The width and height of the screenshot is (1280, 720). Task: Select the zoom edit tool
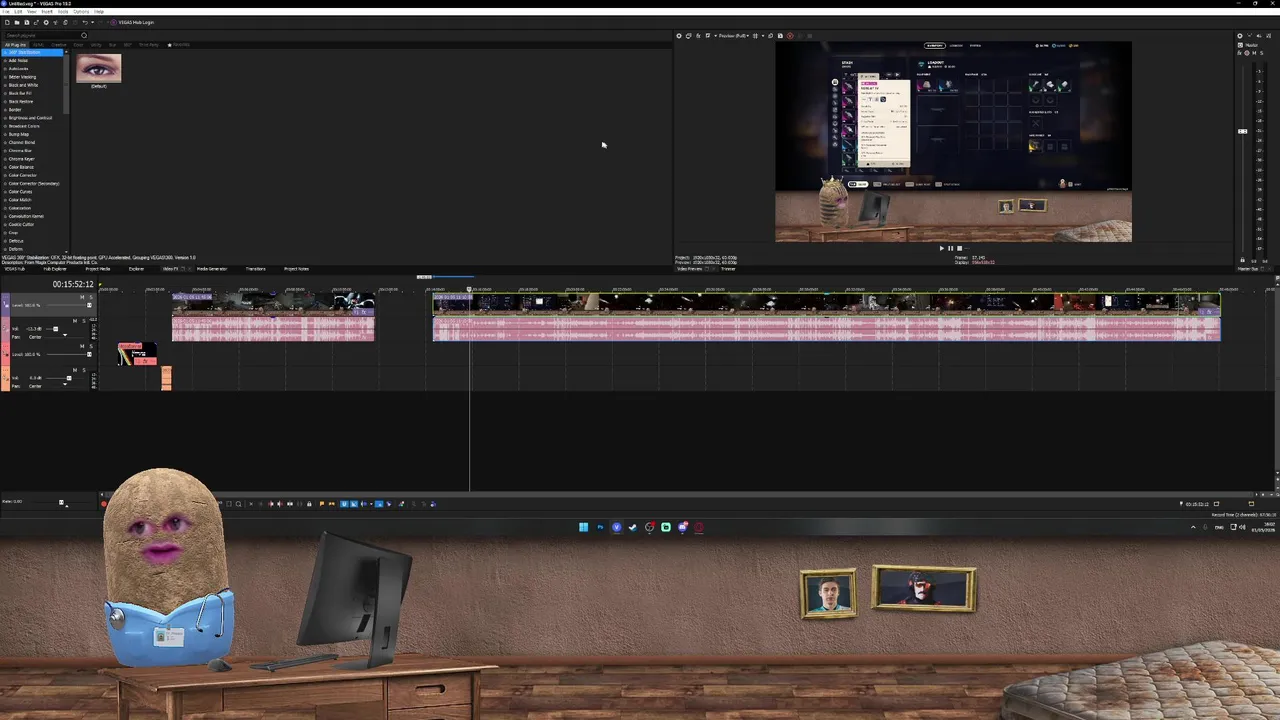pyautogui.click(x=238, y=504)
